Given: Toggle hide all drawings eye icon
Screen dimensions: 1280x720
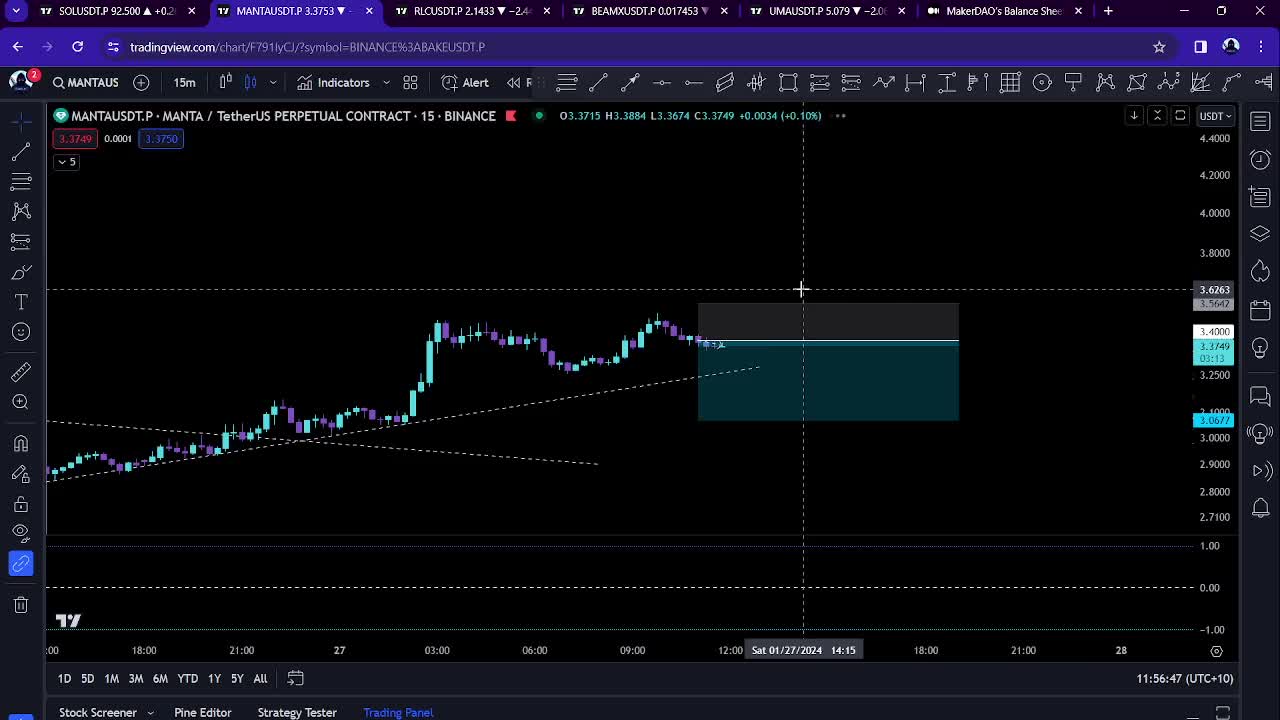Looking at the screenshot, I should pos(21,534).
